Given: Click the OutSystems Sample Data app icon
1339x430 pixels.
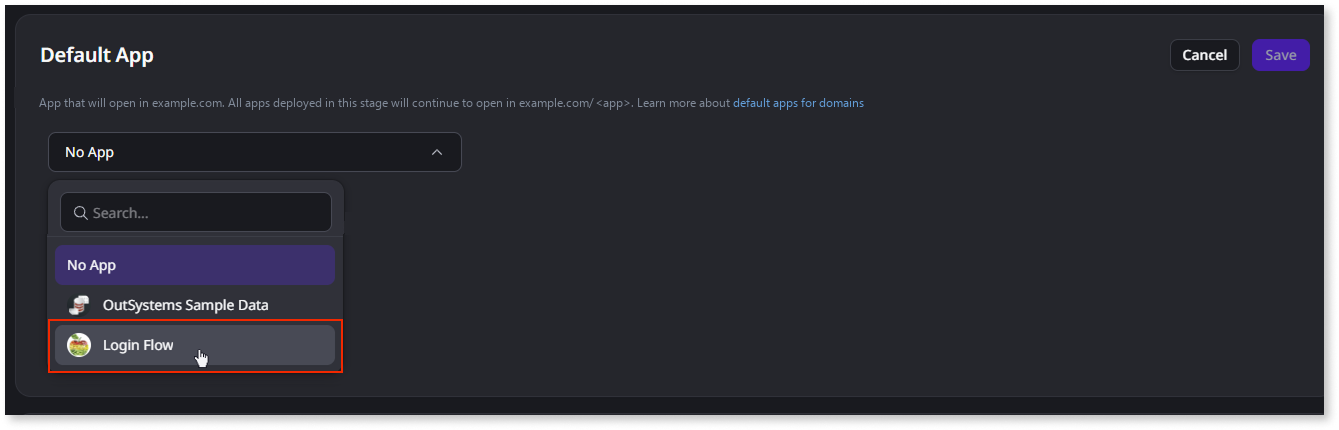Looking at the screenshot, I should pos(78,305).
